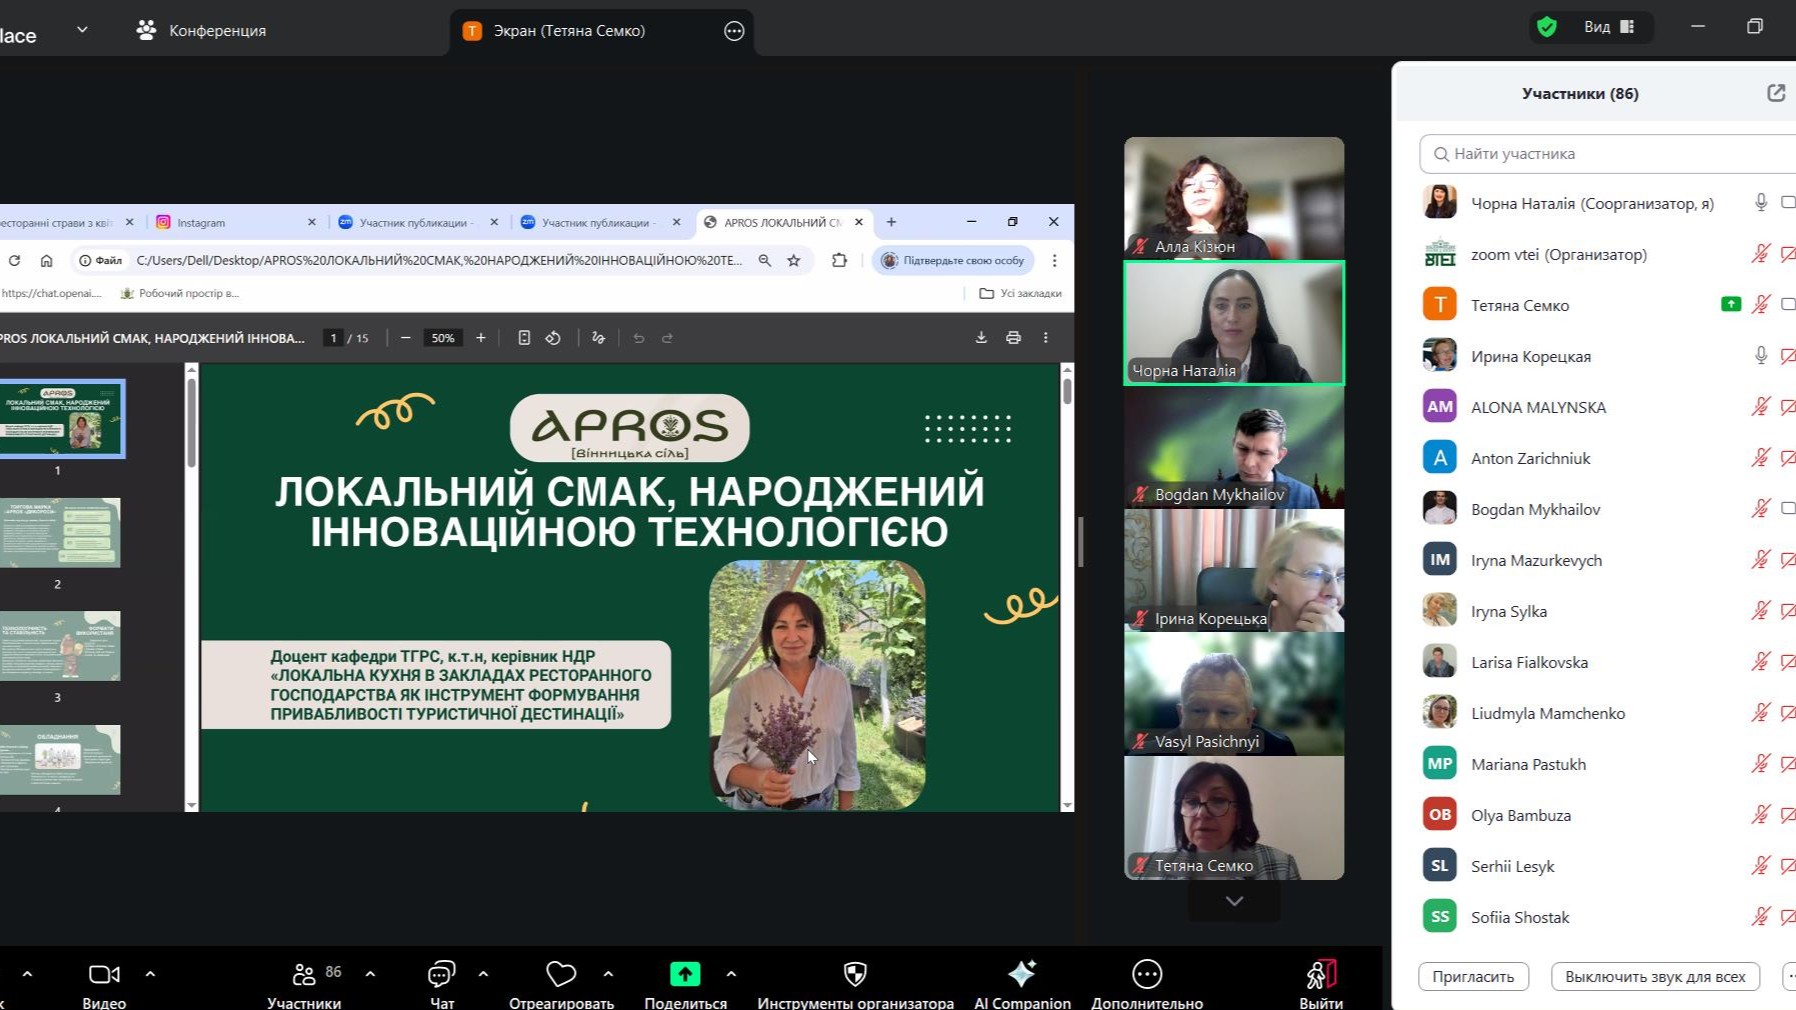This screenshot has width=1796, height=1010.
Task: Unmute ALONA MALYNSKA in participants list
Action: tap(1761, 407)
